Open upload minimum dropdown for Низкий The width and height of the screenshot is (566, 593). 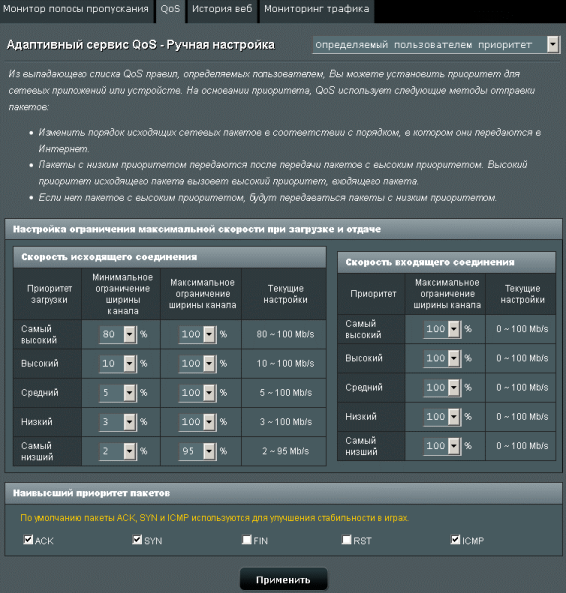click(x=118, y=422)
